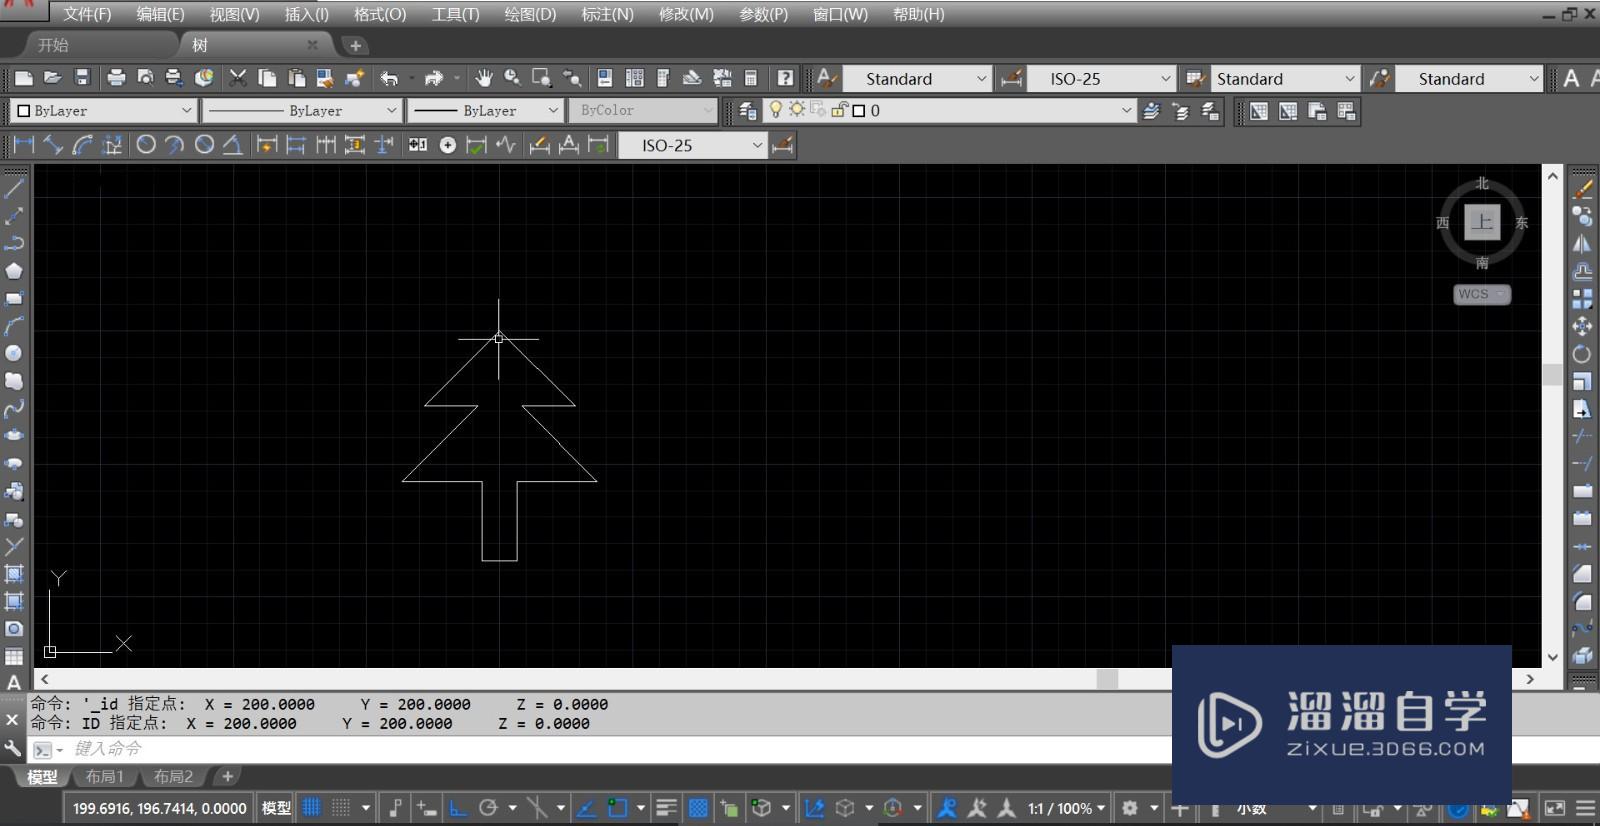Toggle grid display in status bar
The image size is (1600, 826).
coord(312,807)
